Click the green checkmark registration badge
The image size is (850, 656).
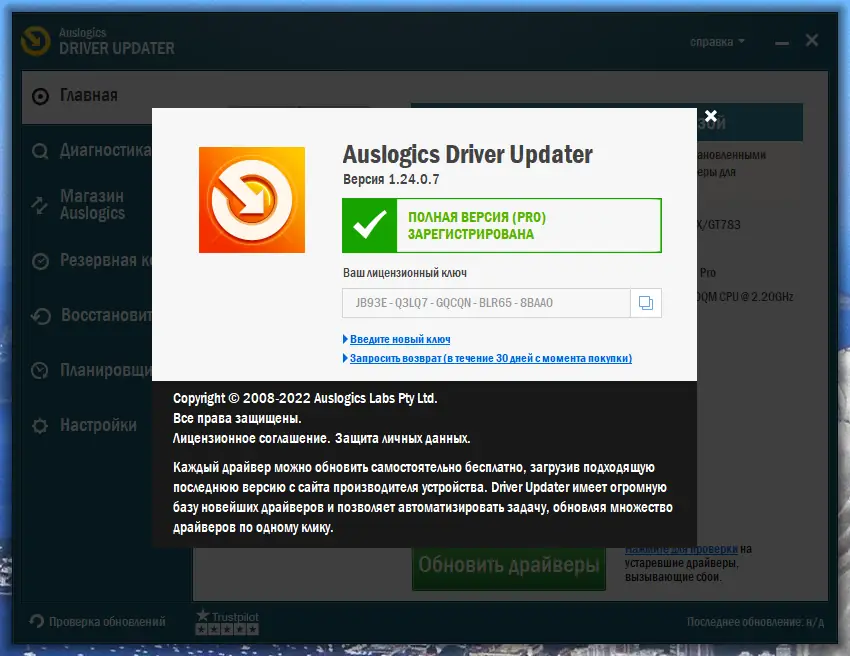370,225
